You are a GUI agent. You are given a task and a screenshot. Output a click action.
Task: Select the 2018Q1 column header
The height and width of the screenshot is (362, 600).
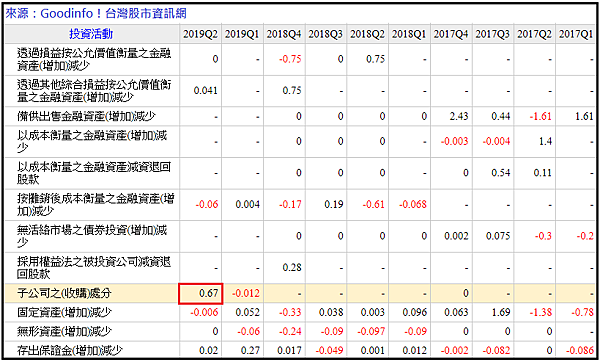(409, 34)
